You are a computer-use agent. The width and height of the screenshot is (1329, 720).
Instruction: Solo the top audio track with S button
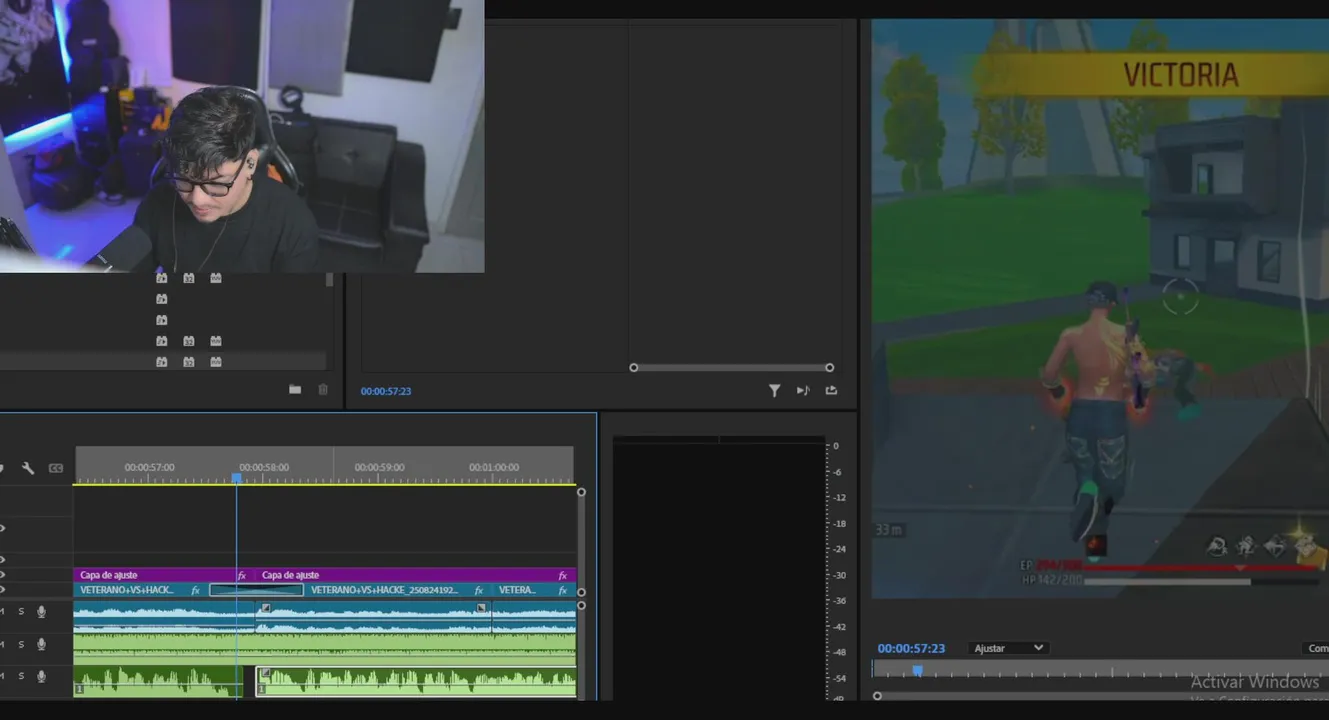pyautogui.click(x=21, y=611)
